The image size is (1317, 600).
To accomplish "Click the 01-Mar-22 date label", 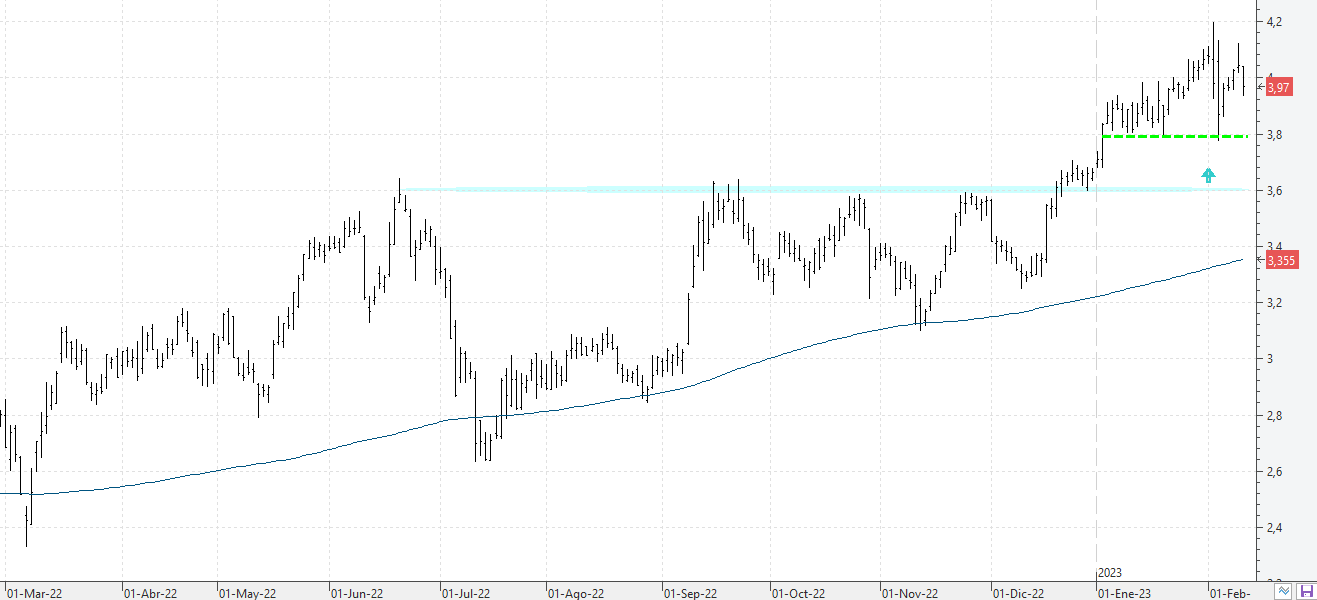I will [33, 593].
